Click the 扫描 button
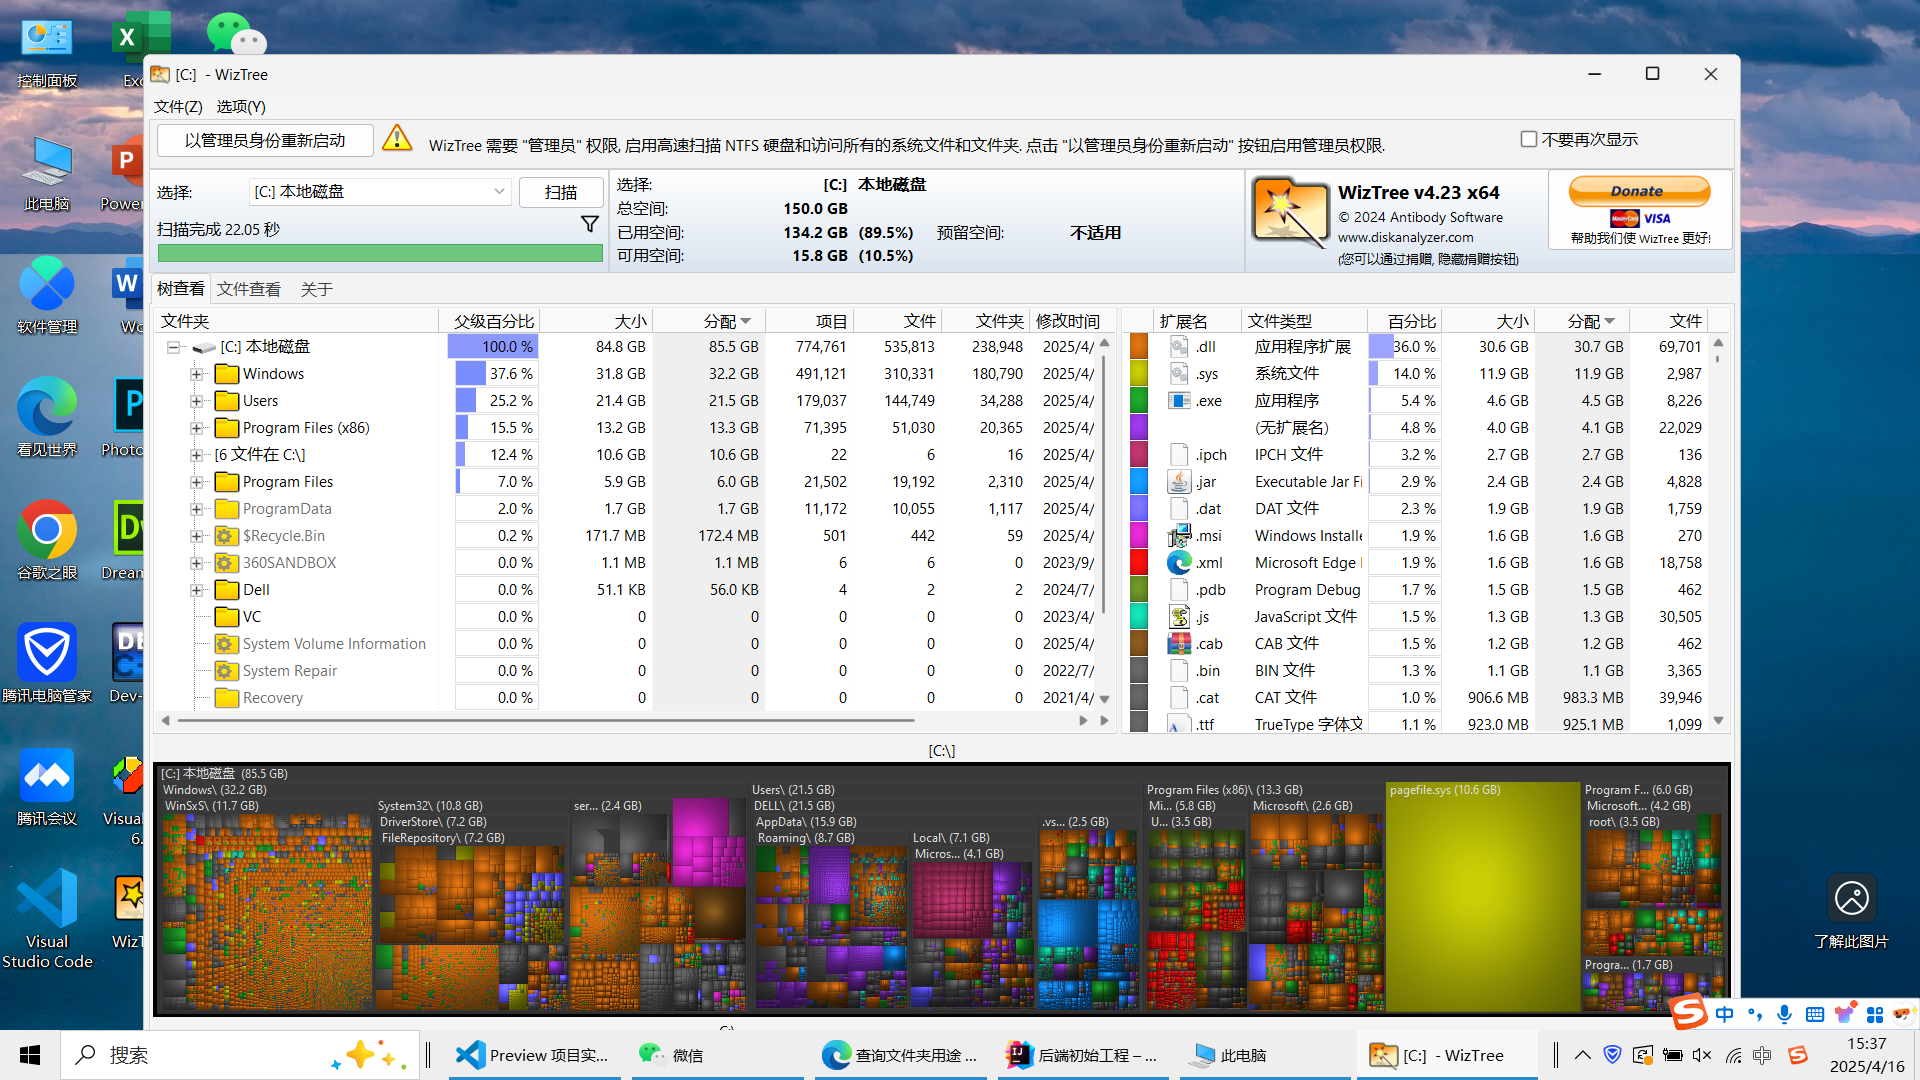 click(561, 192)
